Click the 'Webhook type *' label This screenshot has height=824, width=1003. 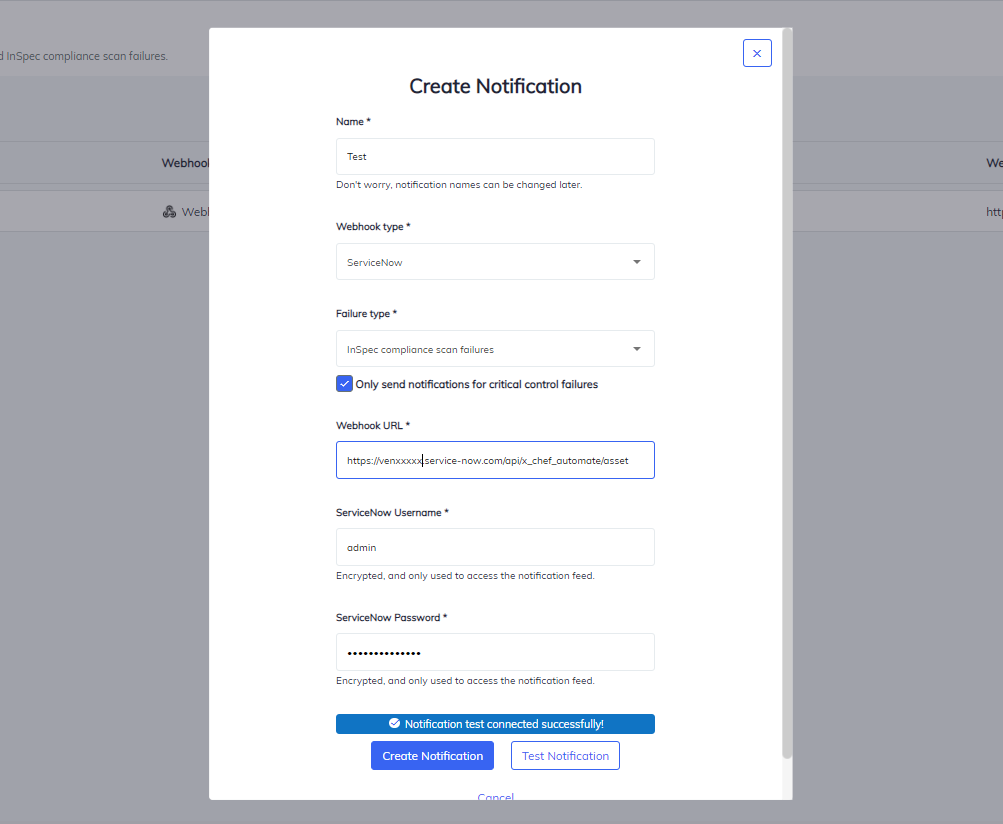pyautogui.click(x=373, y=226)
